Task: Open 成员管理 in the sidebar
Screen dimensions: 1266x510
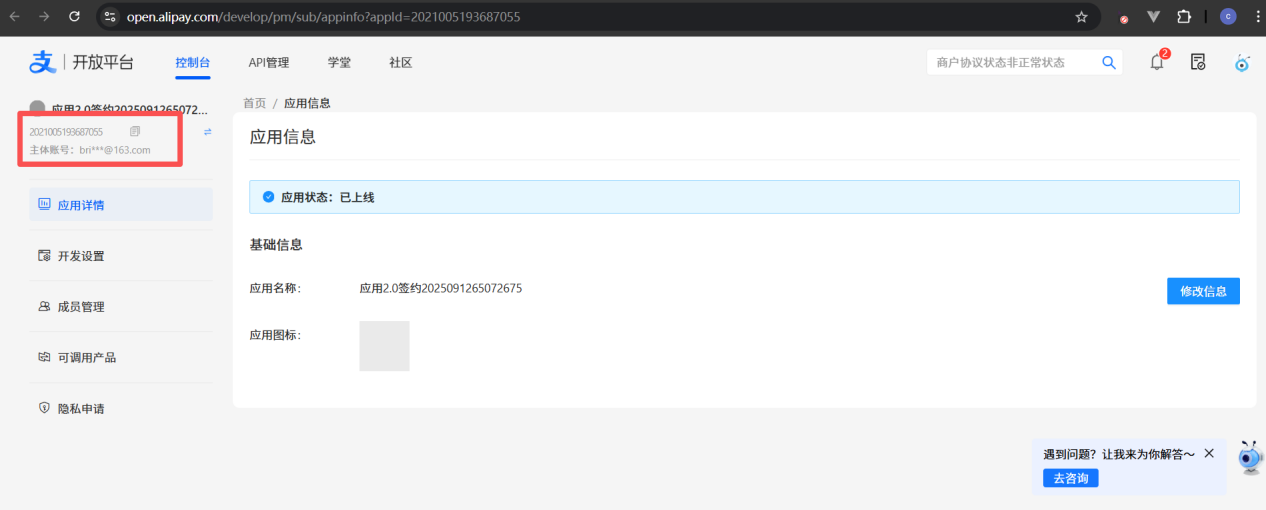Action: tap(81, 307)
